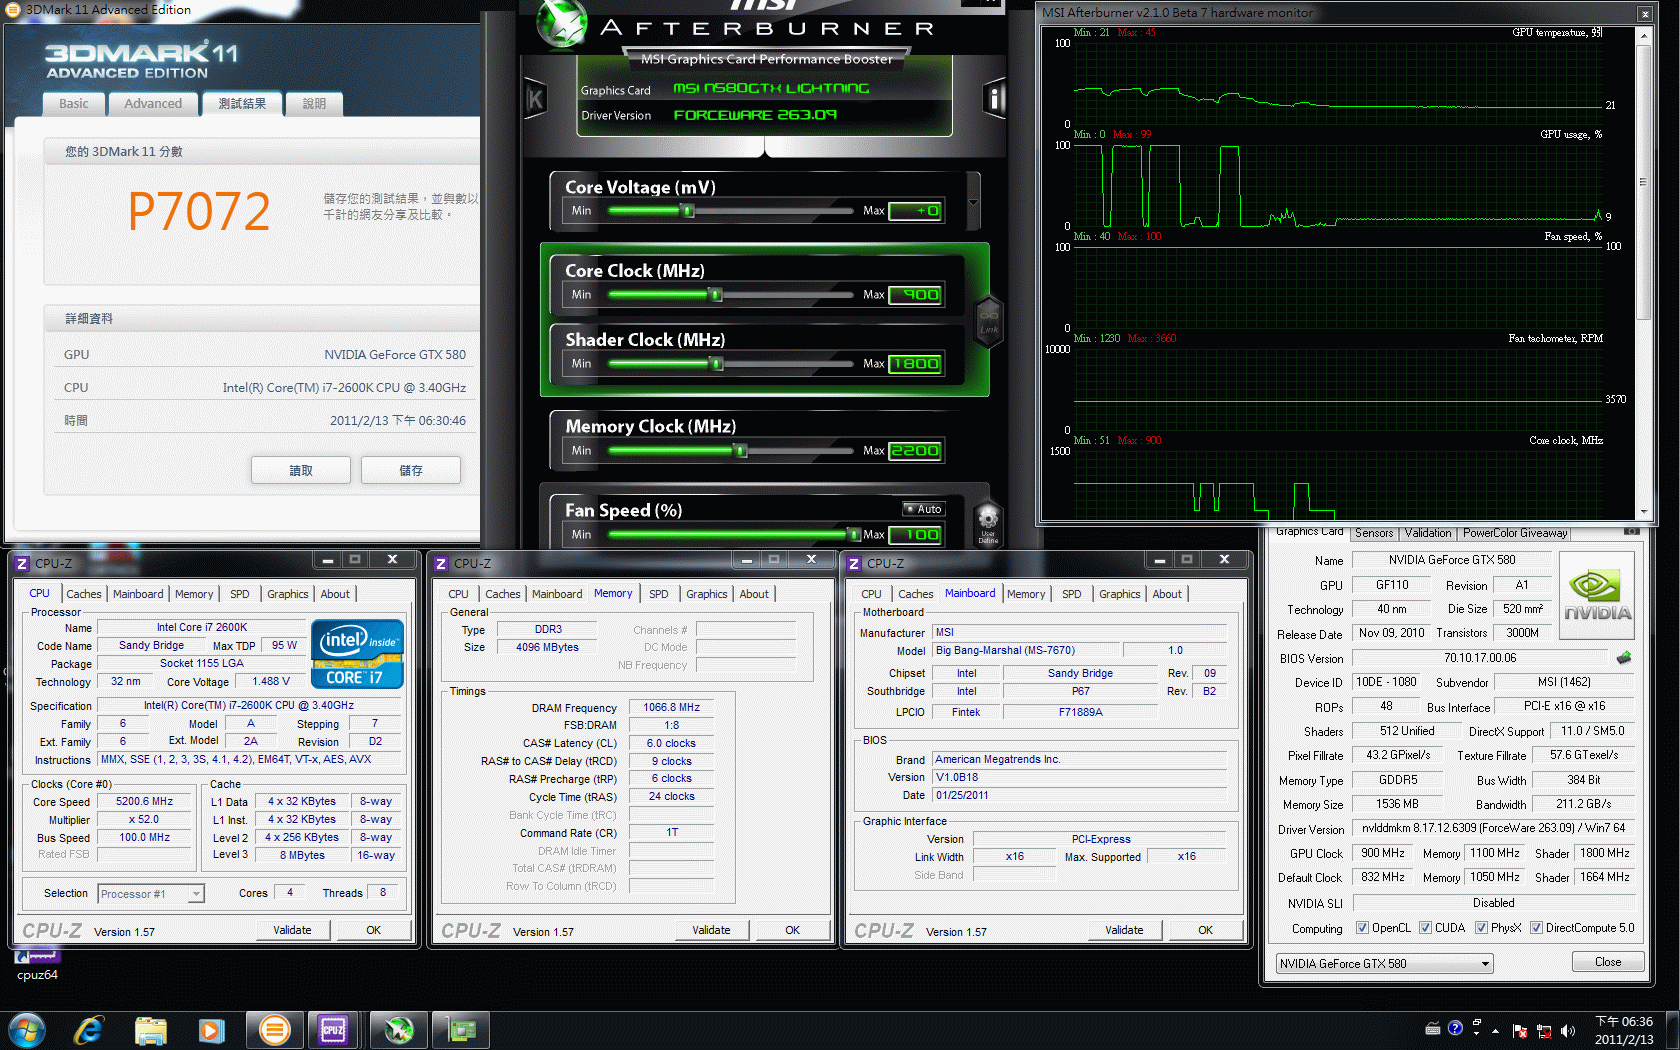The height and width of the screenshot is (1050, 1680).
Task: Select the 測試結果 tab in 3DMark 11
Action: click(242, 103)
